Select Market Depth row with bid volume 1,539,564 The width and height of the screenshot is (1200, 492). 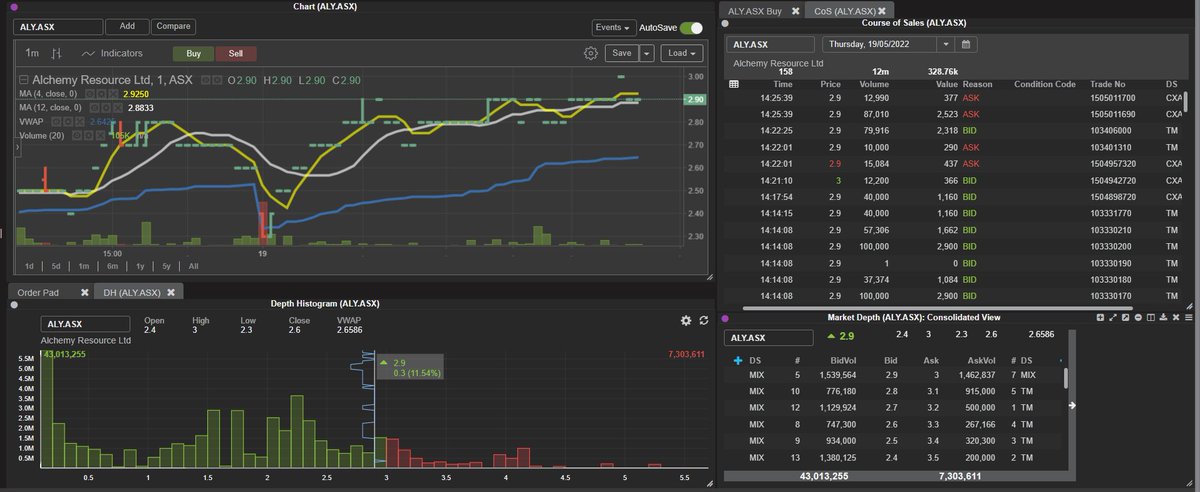click(893, 375)
